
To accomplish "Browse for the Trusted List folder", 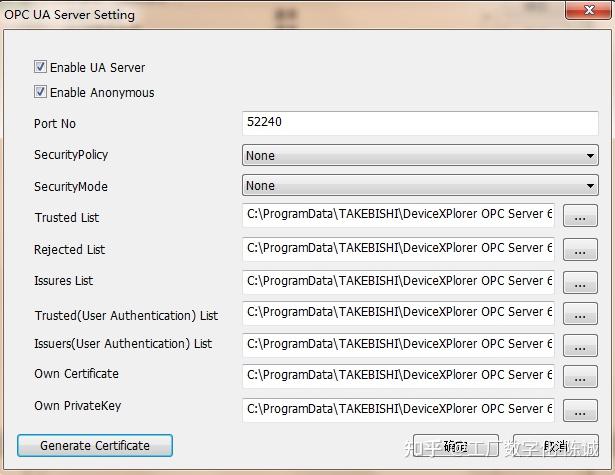I will coord(580,215).
